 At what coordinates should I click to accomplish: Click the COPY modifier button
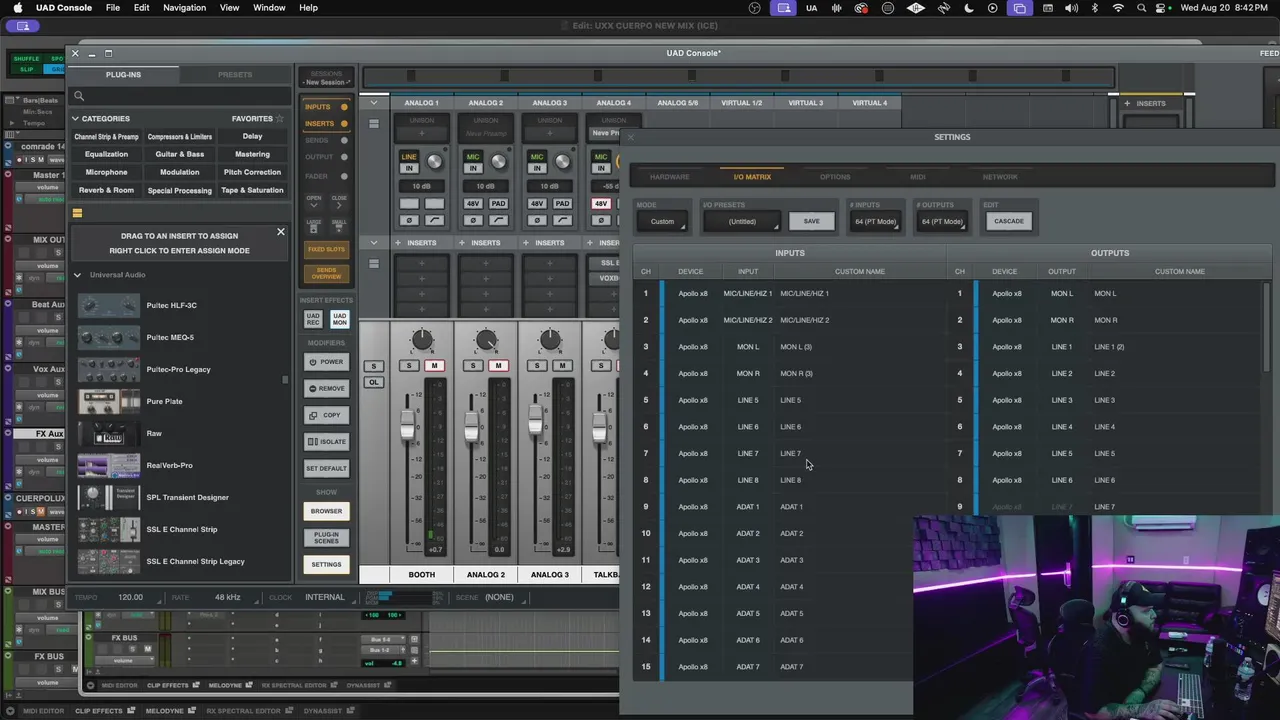pyautogui.click(x=326, y=415)
